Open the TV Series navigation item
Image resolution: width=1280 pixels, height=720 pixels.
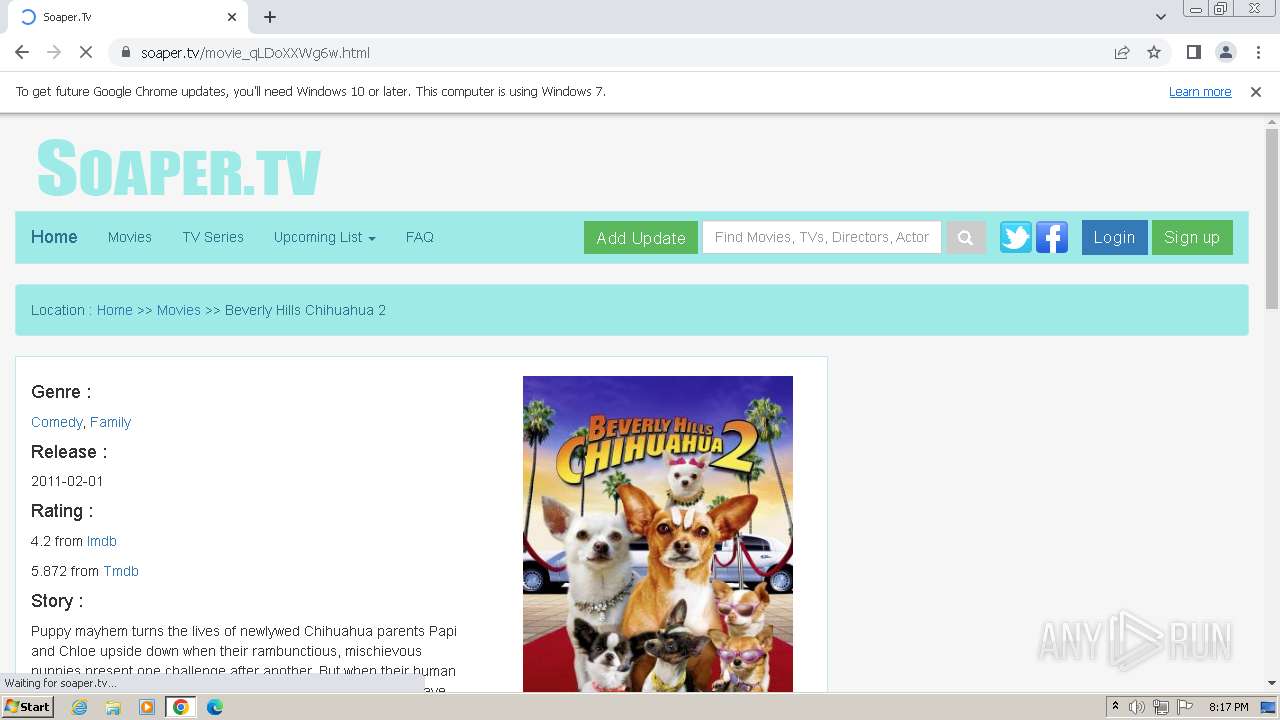tap(213, 237)
